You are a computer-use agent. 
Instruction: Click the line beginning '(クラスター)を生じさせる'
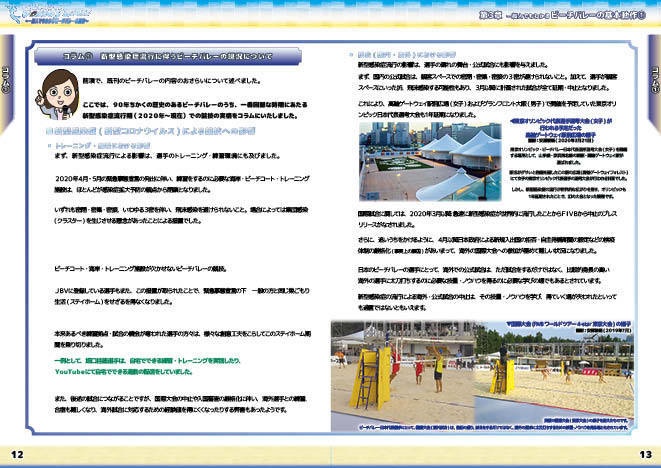click(128, 221)
